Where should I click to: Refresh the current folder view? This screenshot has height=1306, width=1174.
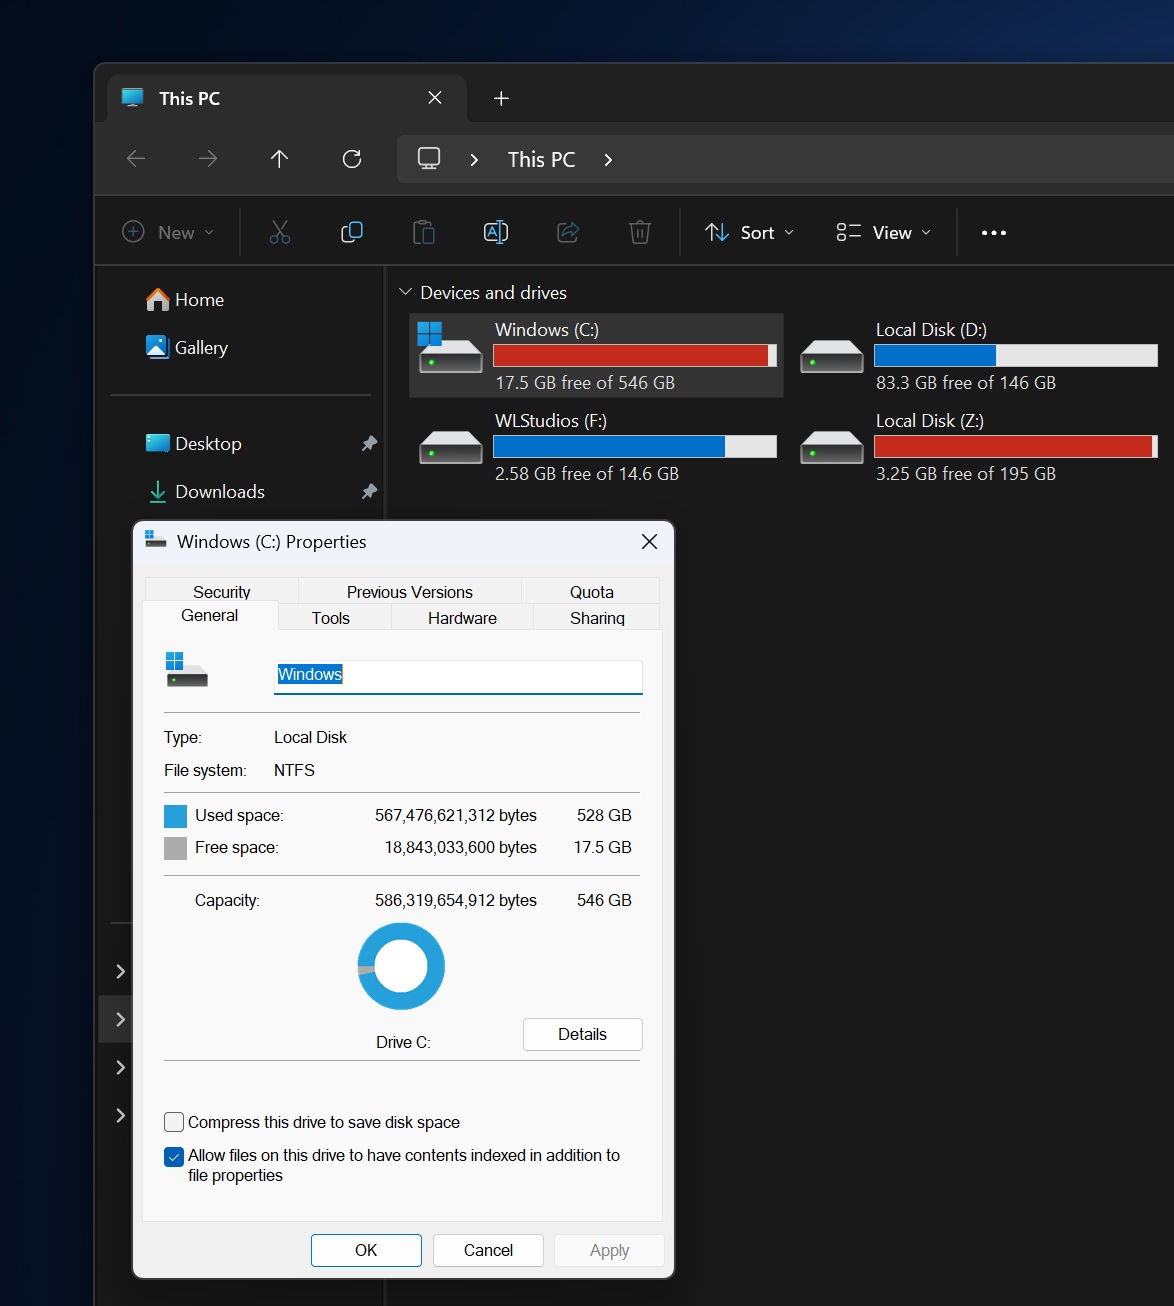click(352, 159)
